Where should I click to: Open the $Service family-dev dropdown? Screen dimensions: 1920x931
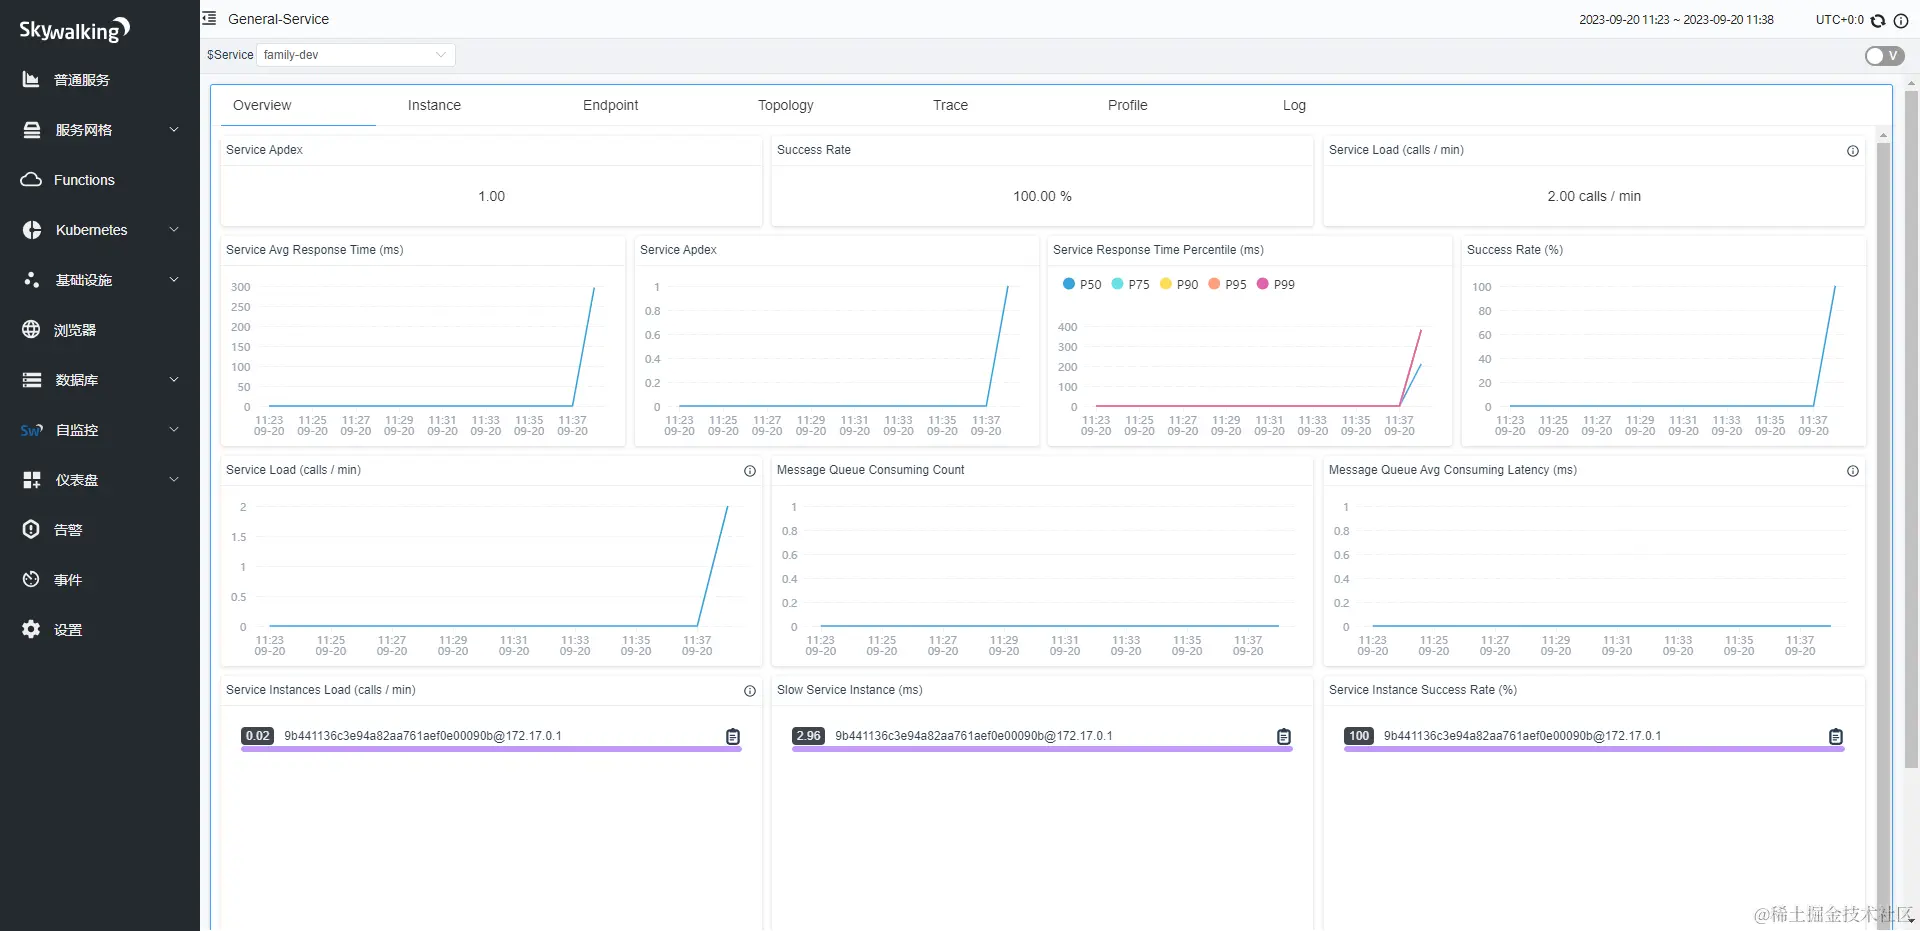click(x=356, y=55)
